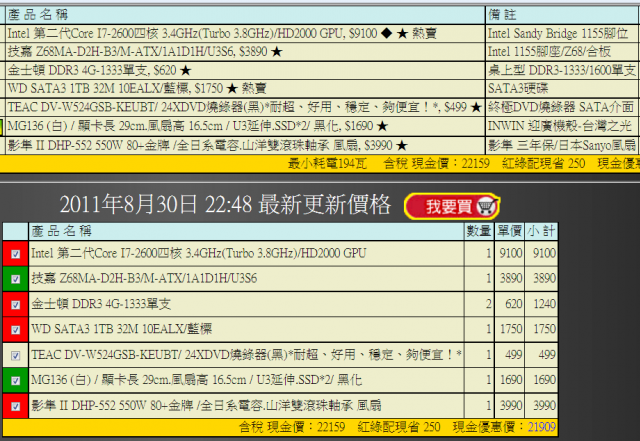Uncheck the 金士頓 DDR3 4G-1333 checkbox
This screenshot has width=640, height=441.
(16, 305)
